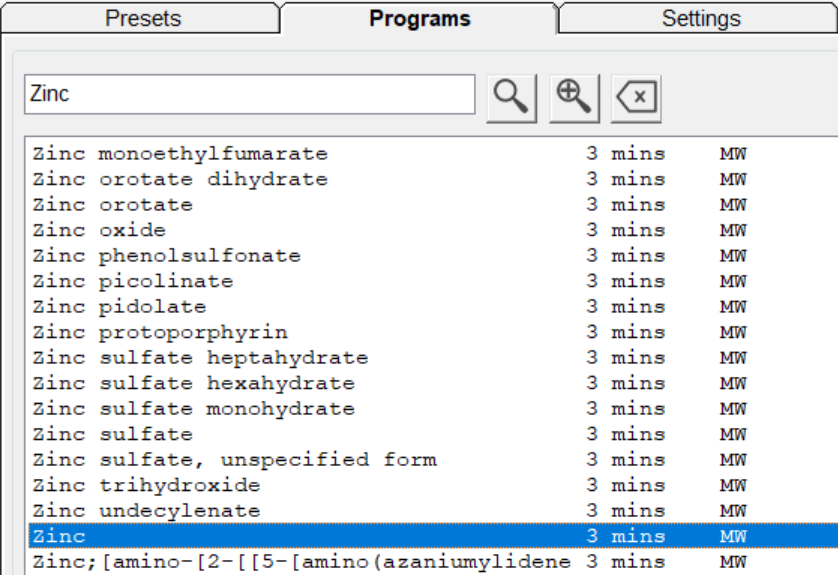Screen dimensions: 838x575
Task: Select the Zinc orotate program
Action: tap(113, 205)
